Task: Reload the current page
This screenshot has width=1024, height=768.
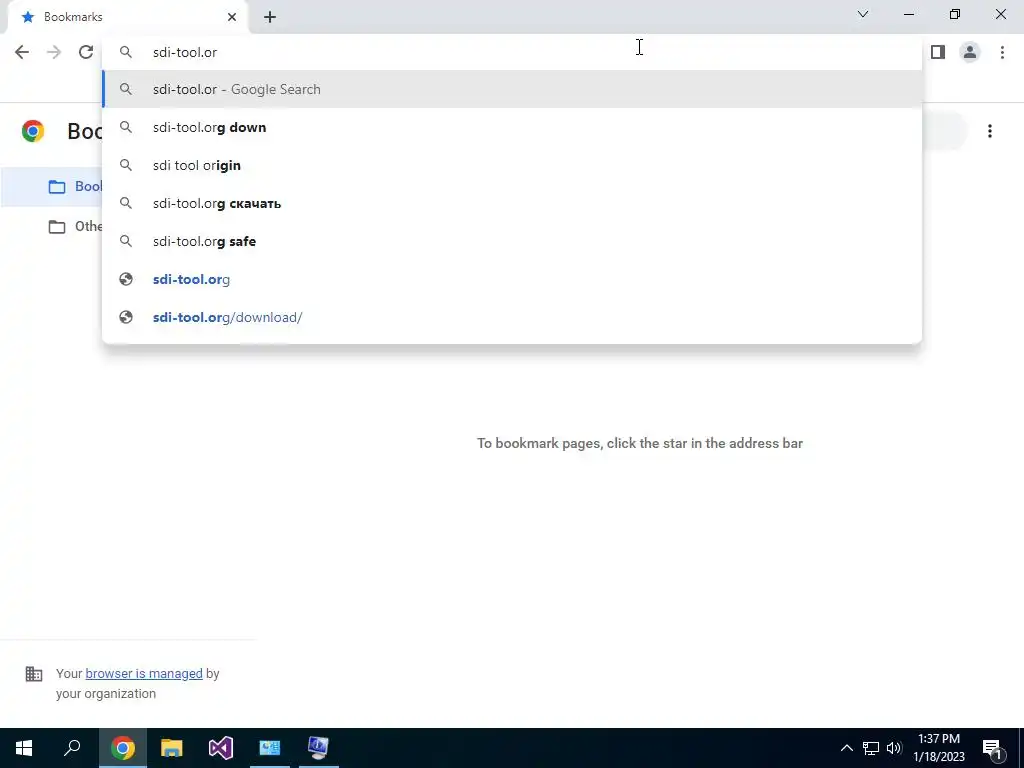Action: click(86, 52)
